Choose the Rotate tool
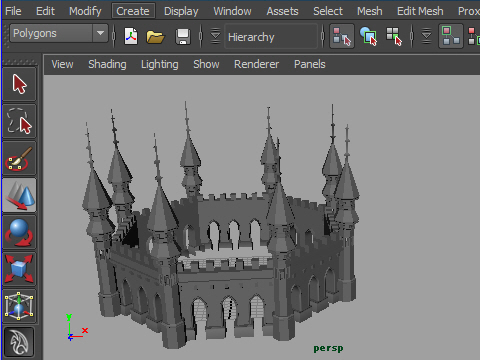Image resolution: width=480 pixels, height=360 pixels. [19, 232]
